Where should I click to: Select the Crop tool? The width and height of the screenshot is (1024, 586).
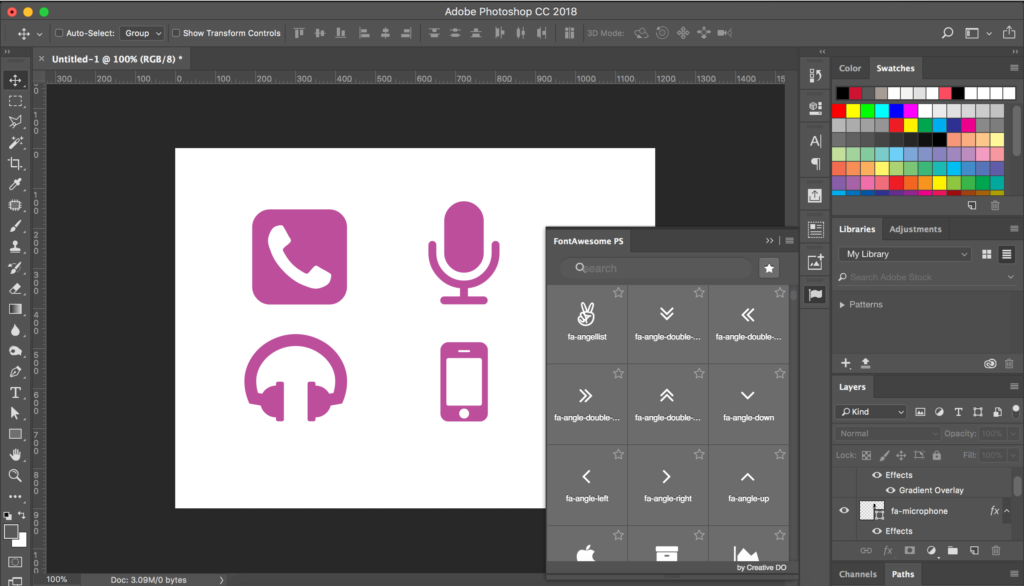tap(15, 163)
